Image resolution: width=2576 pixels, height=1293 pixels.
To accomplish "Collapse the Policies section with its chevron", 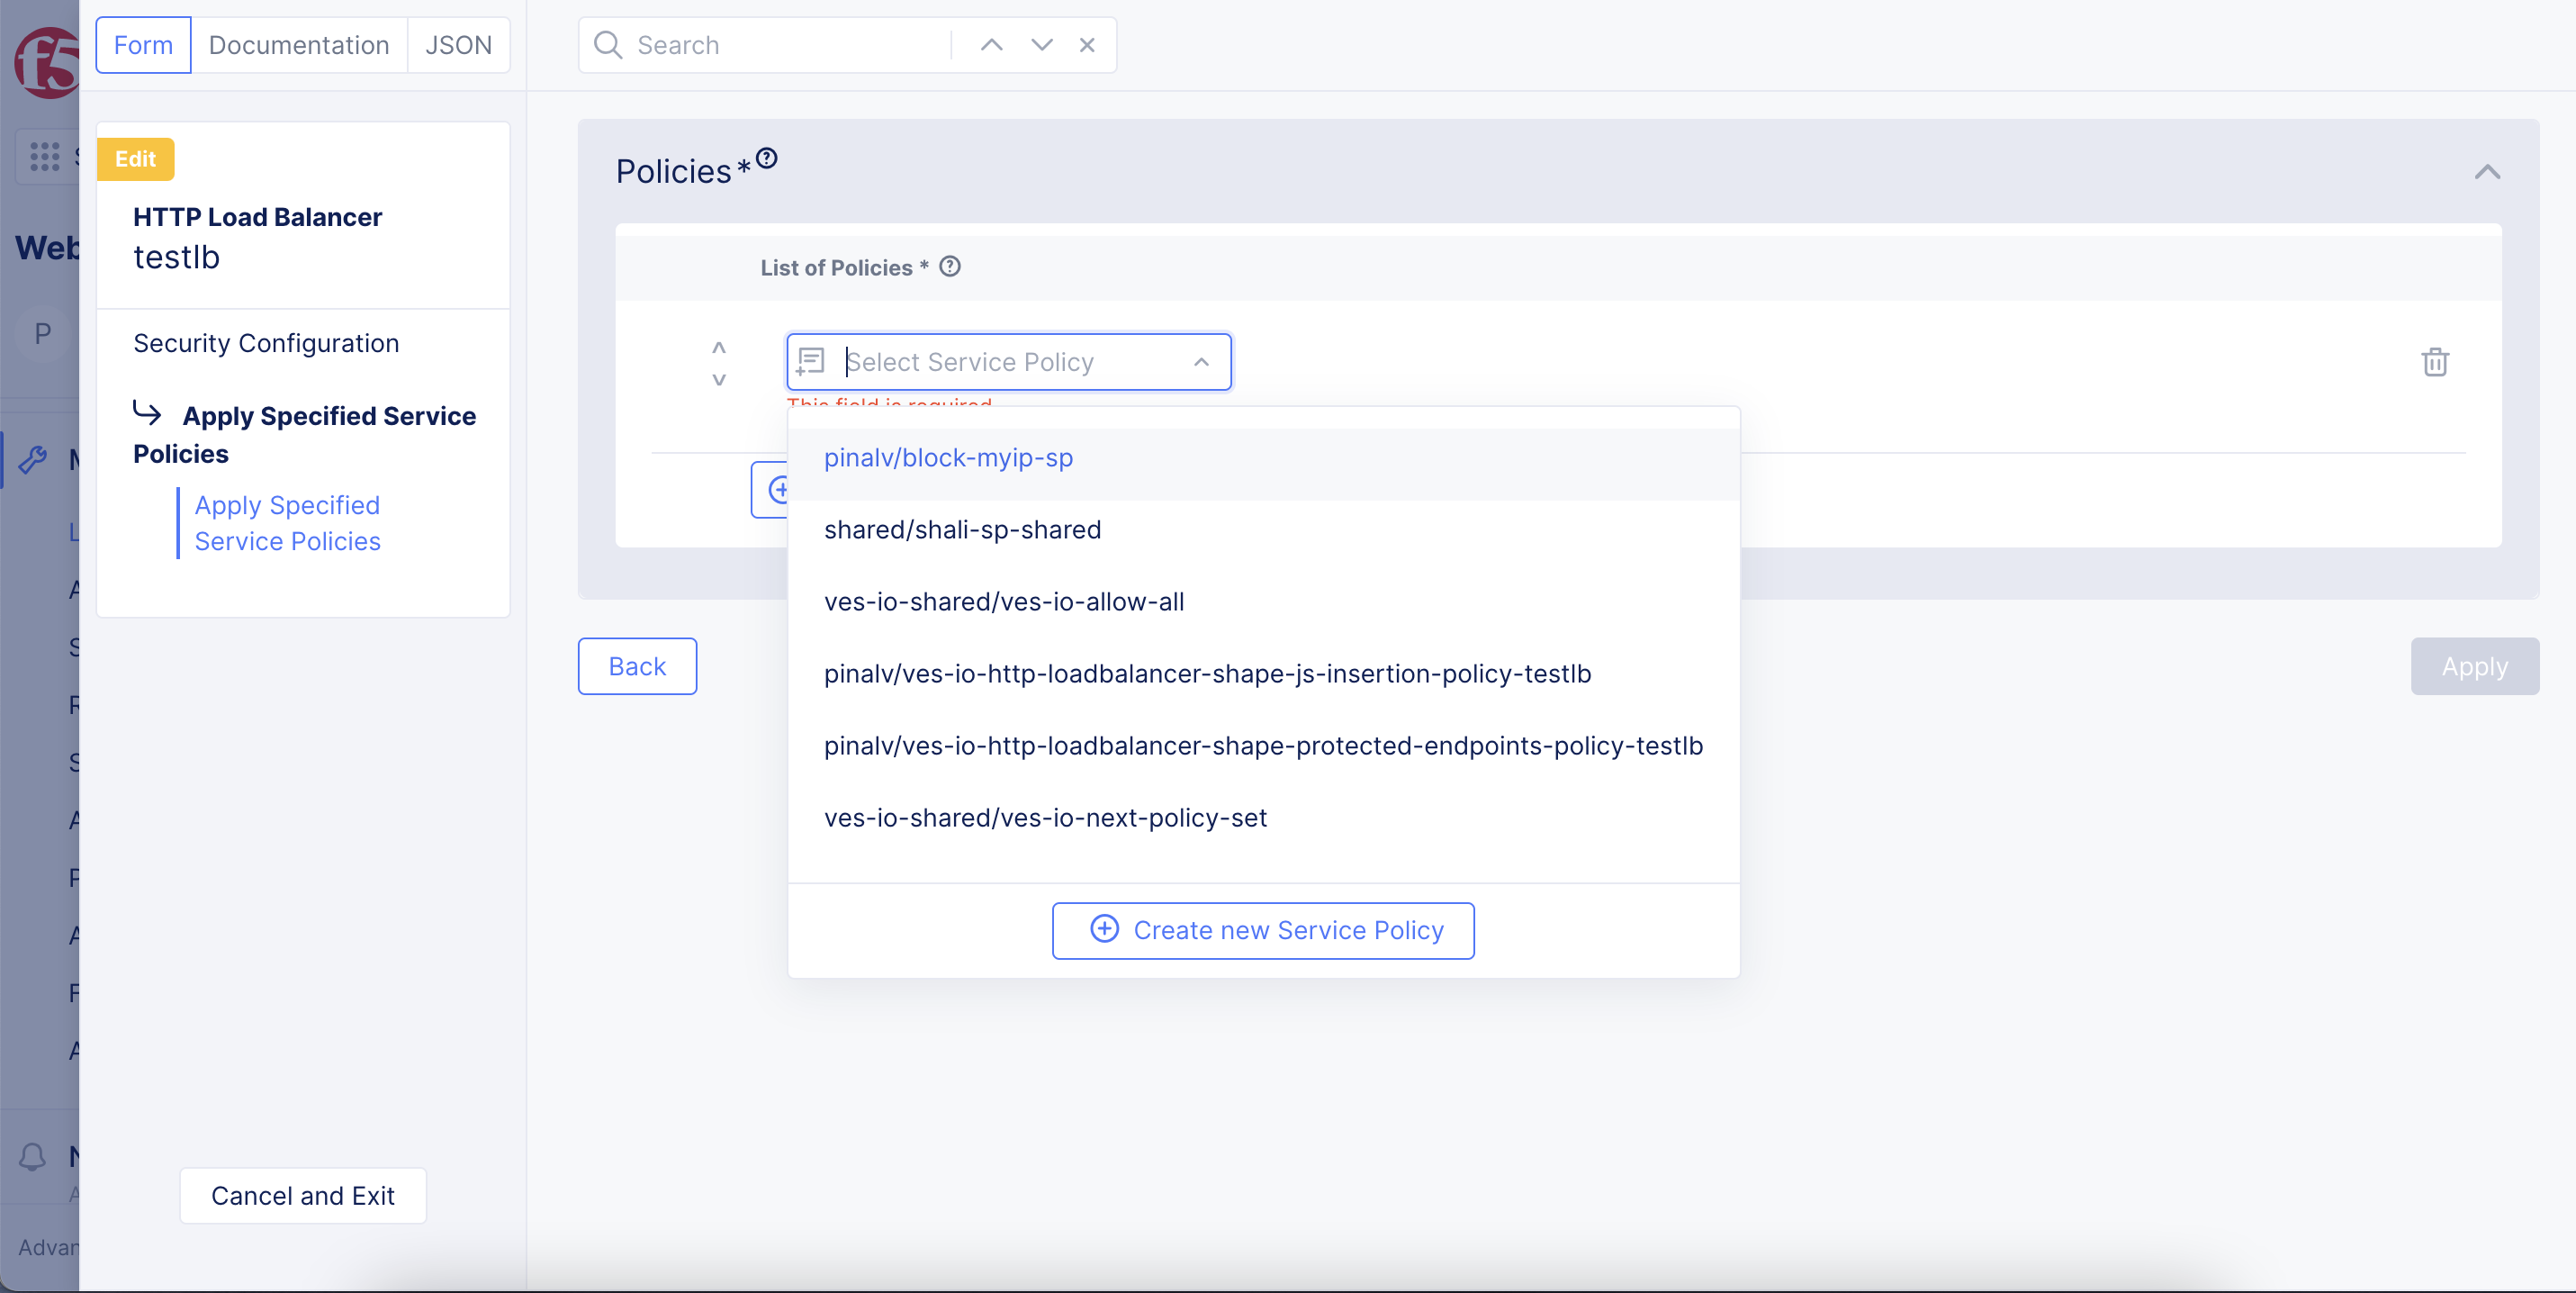I will [x=2489, y=172].
